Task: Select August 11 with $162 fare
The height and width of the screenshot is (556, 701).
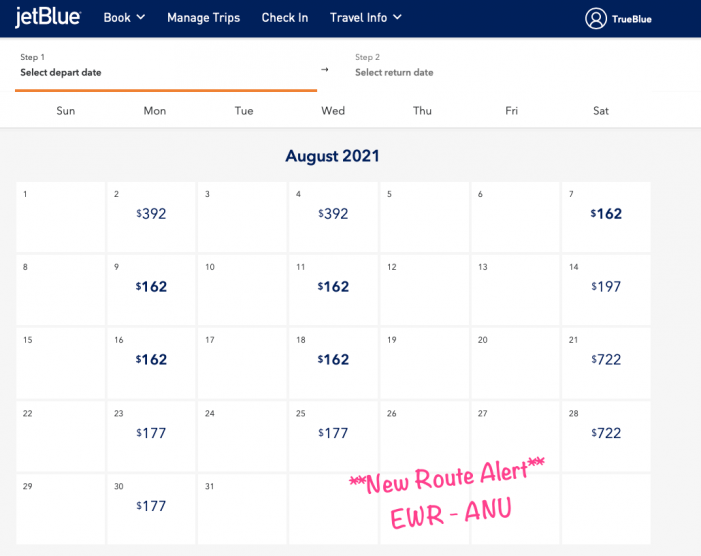Action: pos(333,286)
